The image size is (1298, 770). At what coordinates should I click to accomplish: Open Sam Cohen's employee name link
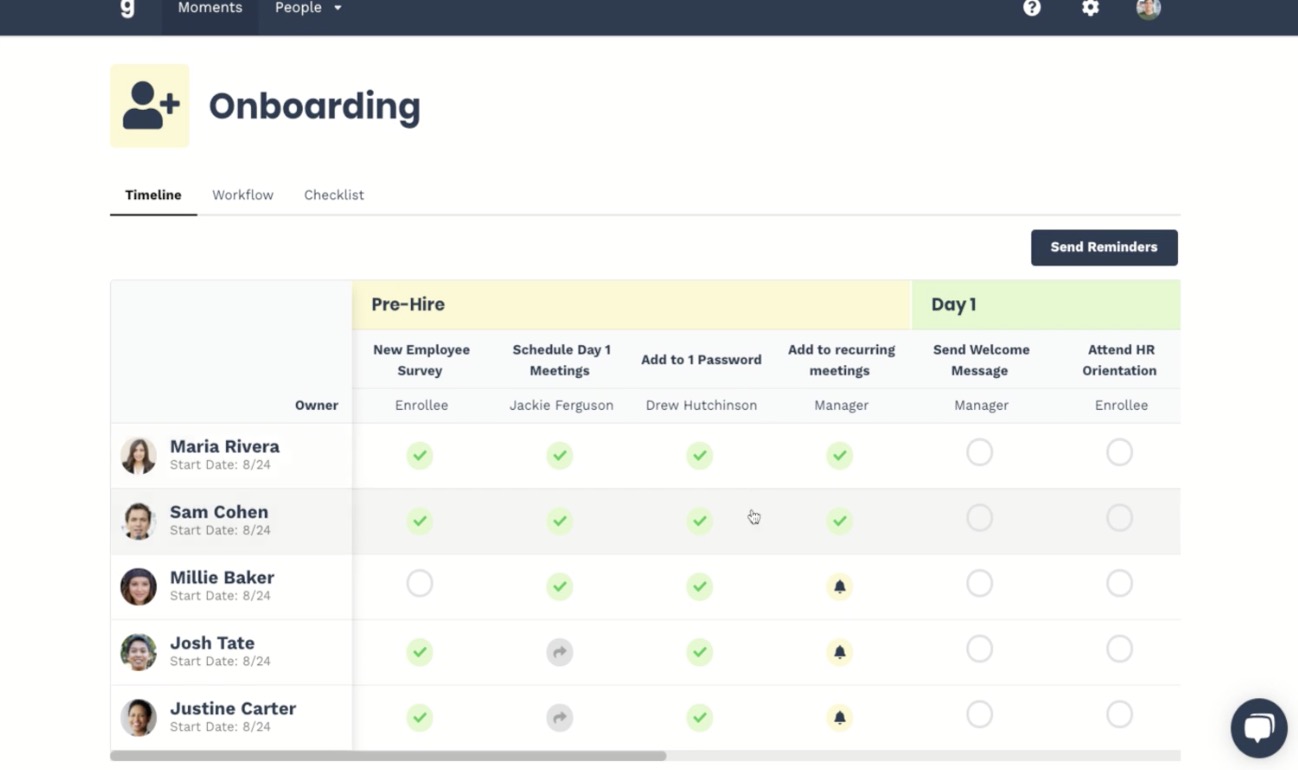(219, 512)
